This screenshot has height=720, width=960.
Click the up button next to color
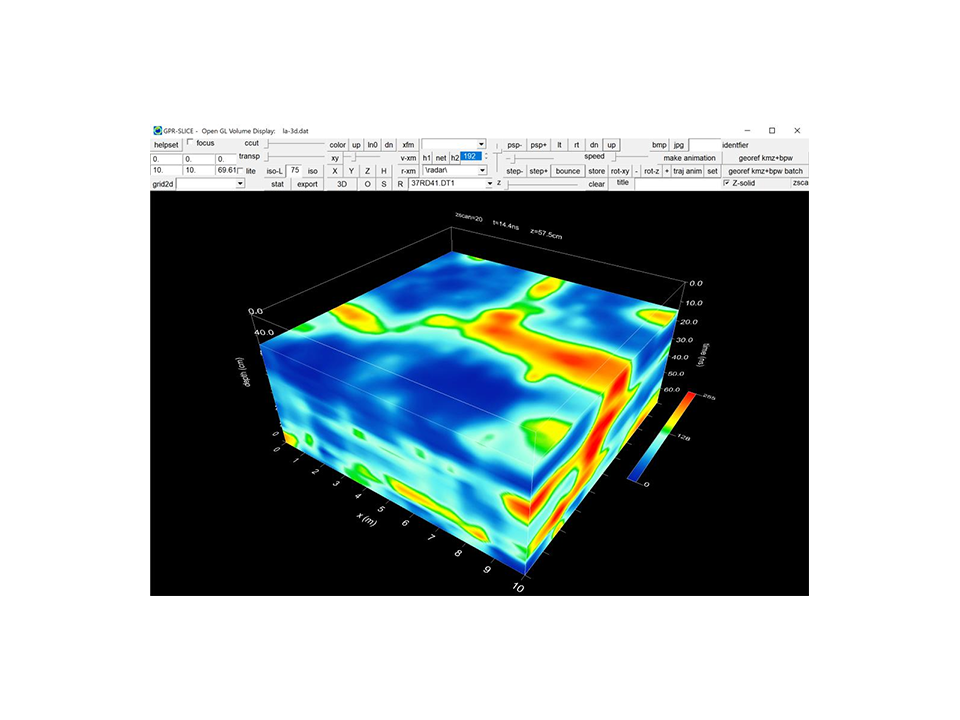356,145
